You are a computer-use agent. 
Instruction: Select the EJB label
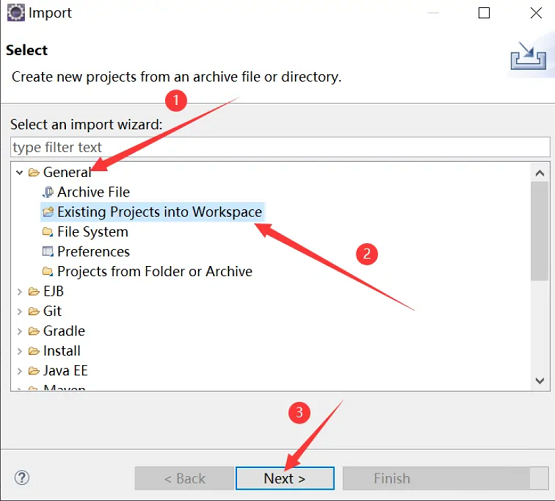53,291
